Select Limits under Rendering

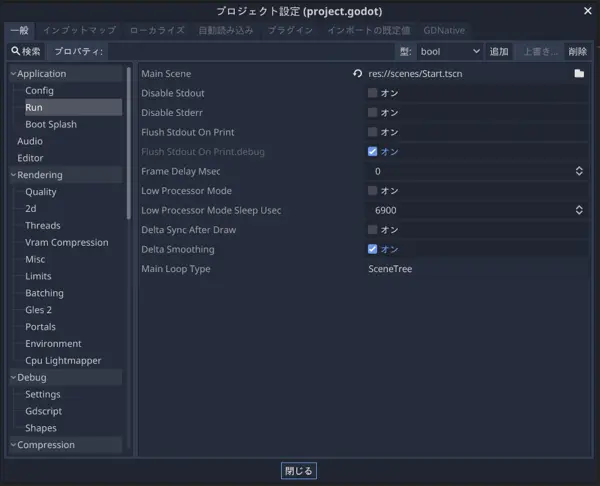click(x=38, y=276)
